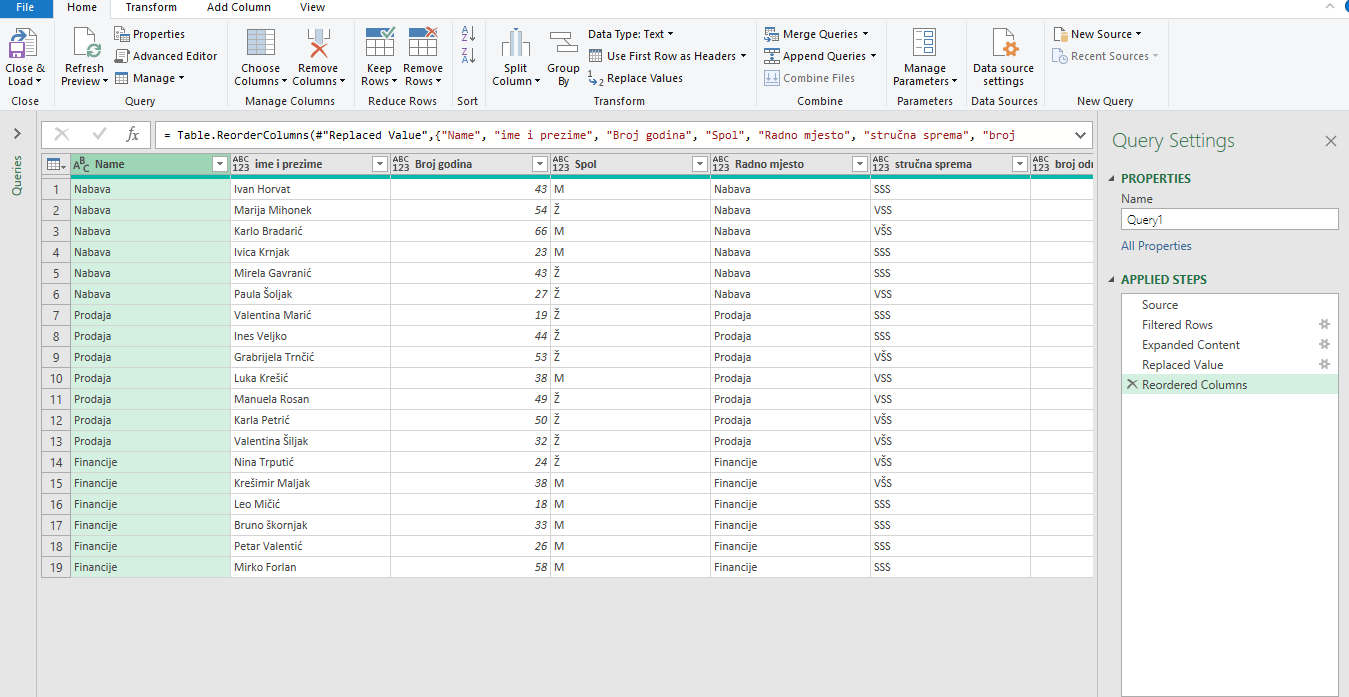Click the Split Column icon
The height and width of the screenshot is (697, 1349).
(515, 45)
